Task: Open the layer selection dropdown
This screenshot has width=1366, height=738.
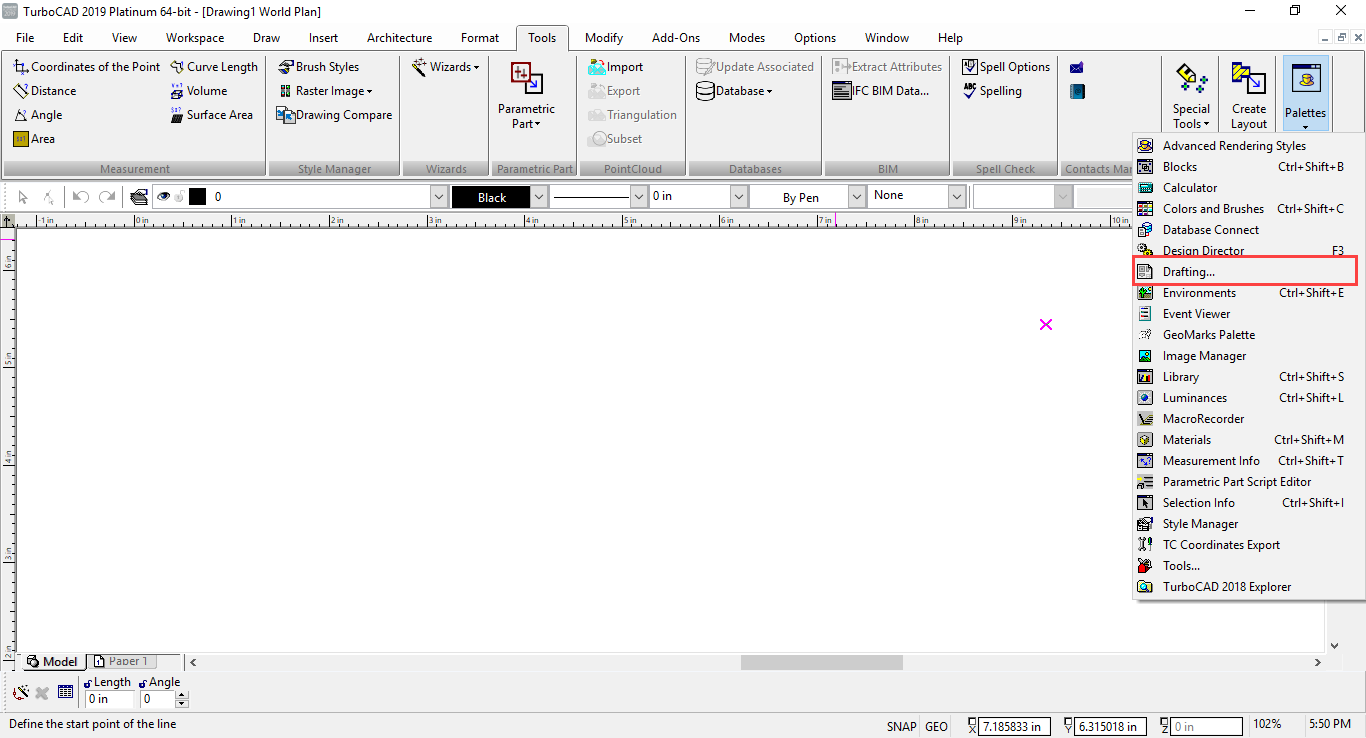Action: pyautogui.click(x=437, y=197)
